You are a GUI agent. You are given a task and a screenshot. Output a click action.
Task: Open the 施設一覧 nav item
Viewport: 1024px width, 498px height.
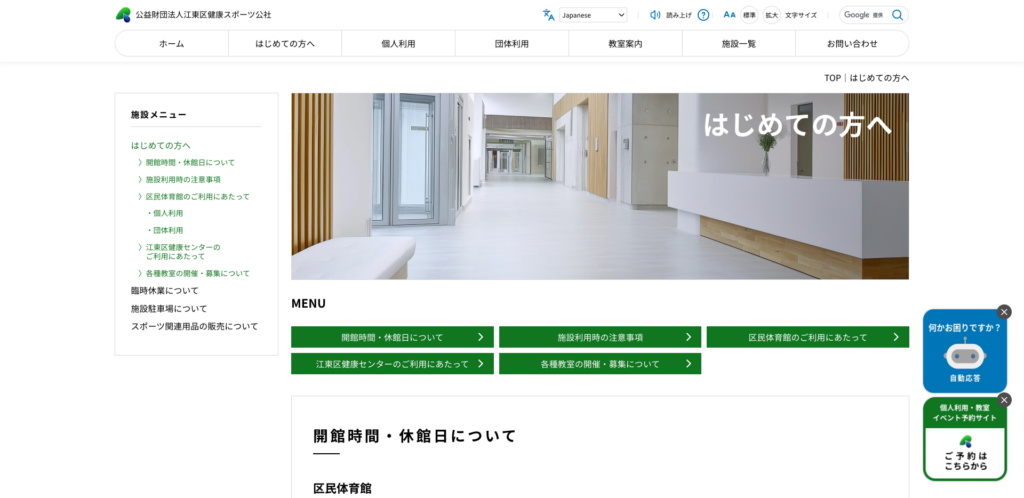click(x=739, y=44)
